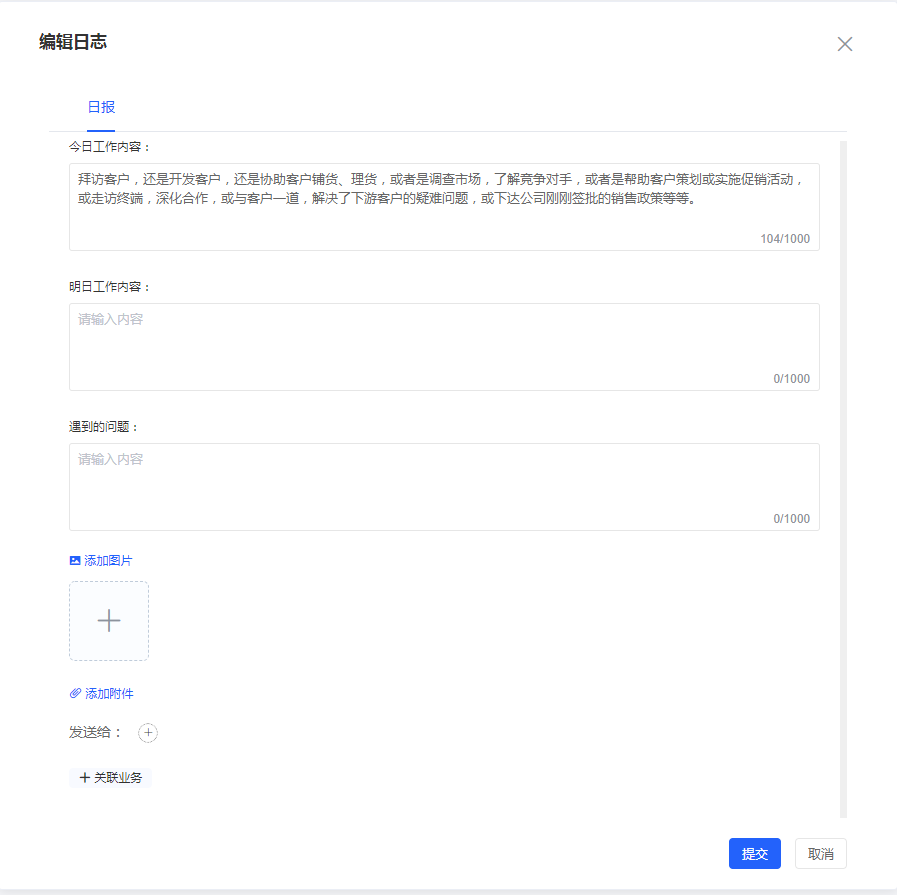The height and width of the screenshot is (895, 897).
Task: Click the 104/1000 character counter
Action: click(785, 239)
